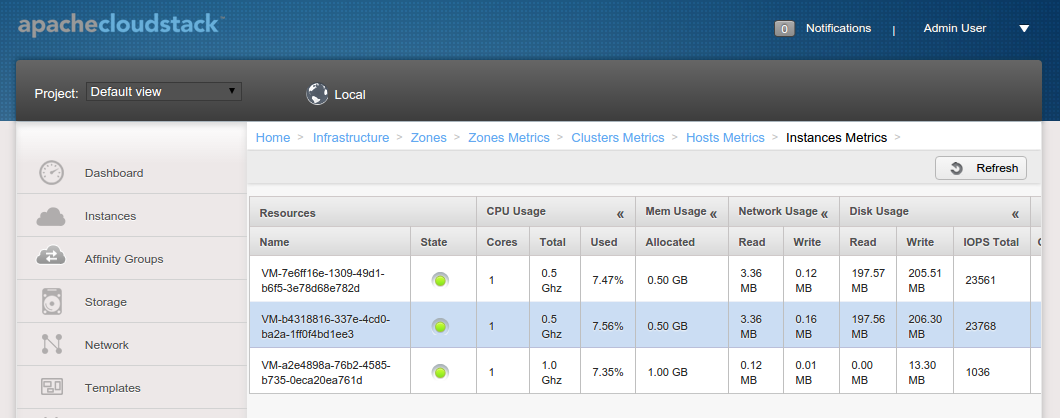This screenshot has width=1060, height=418.
Task: Sort by the Cores column header
Action: pos(504,241)
